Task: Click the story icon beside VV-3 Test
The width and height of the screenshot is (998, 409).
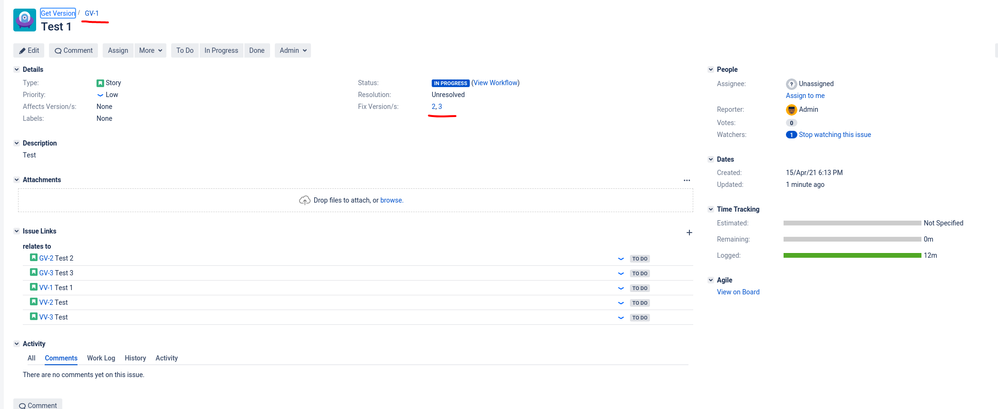Action: (34, 316)
